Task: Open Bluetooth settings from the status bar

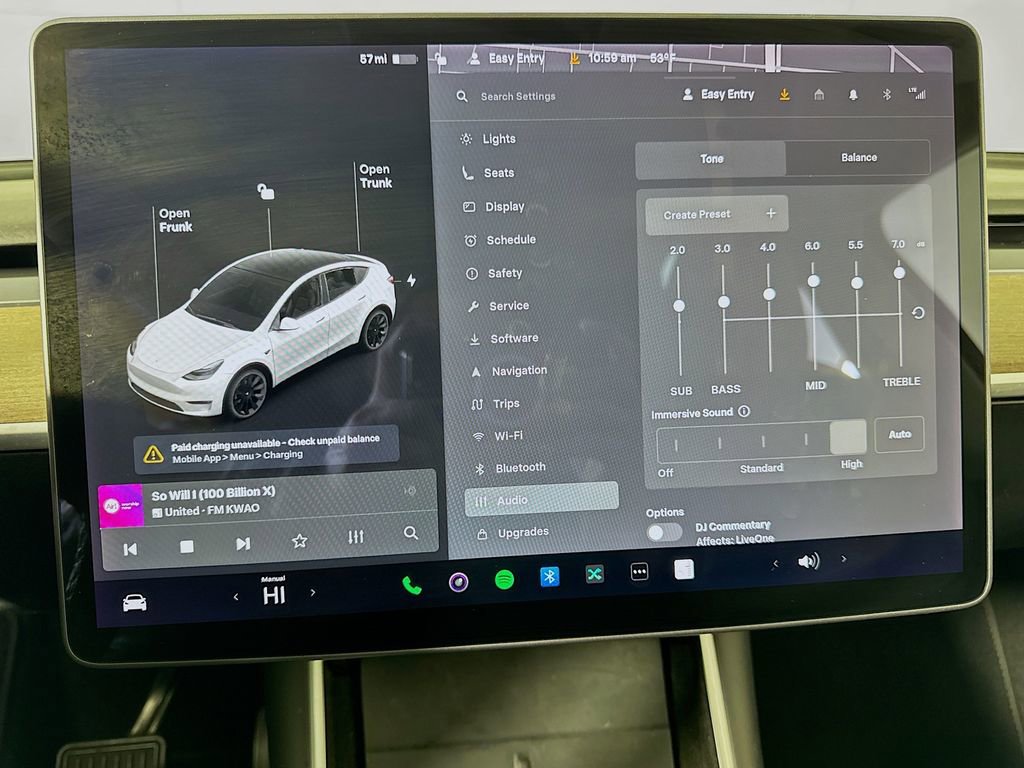Action: 884,96
